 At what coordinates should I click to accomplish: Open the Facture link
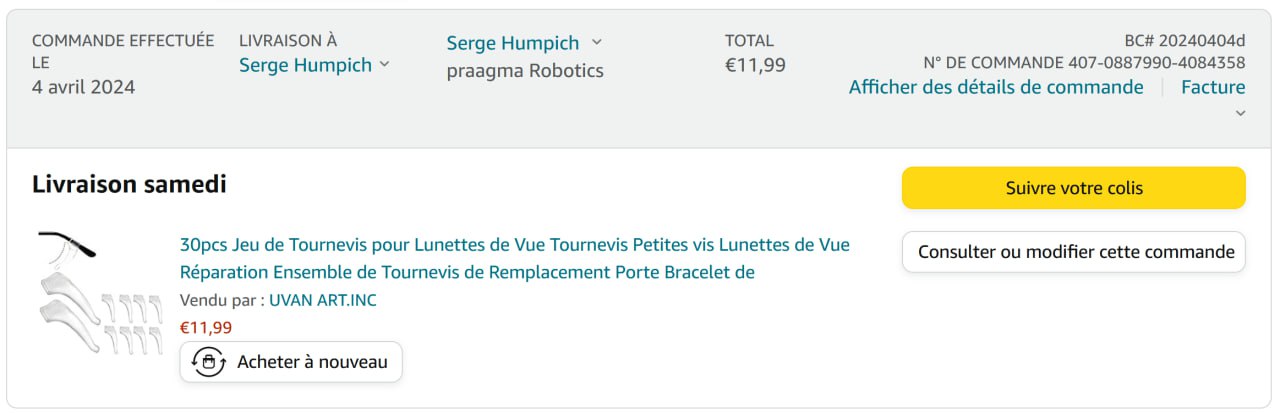point(1213,87)
